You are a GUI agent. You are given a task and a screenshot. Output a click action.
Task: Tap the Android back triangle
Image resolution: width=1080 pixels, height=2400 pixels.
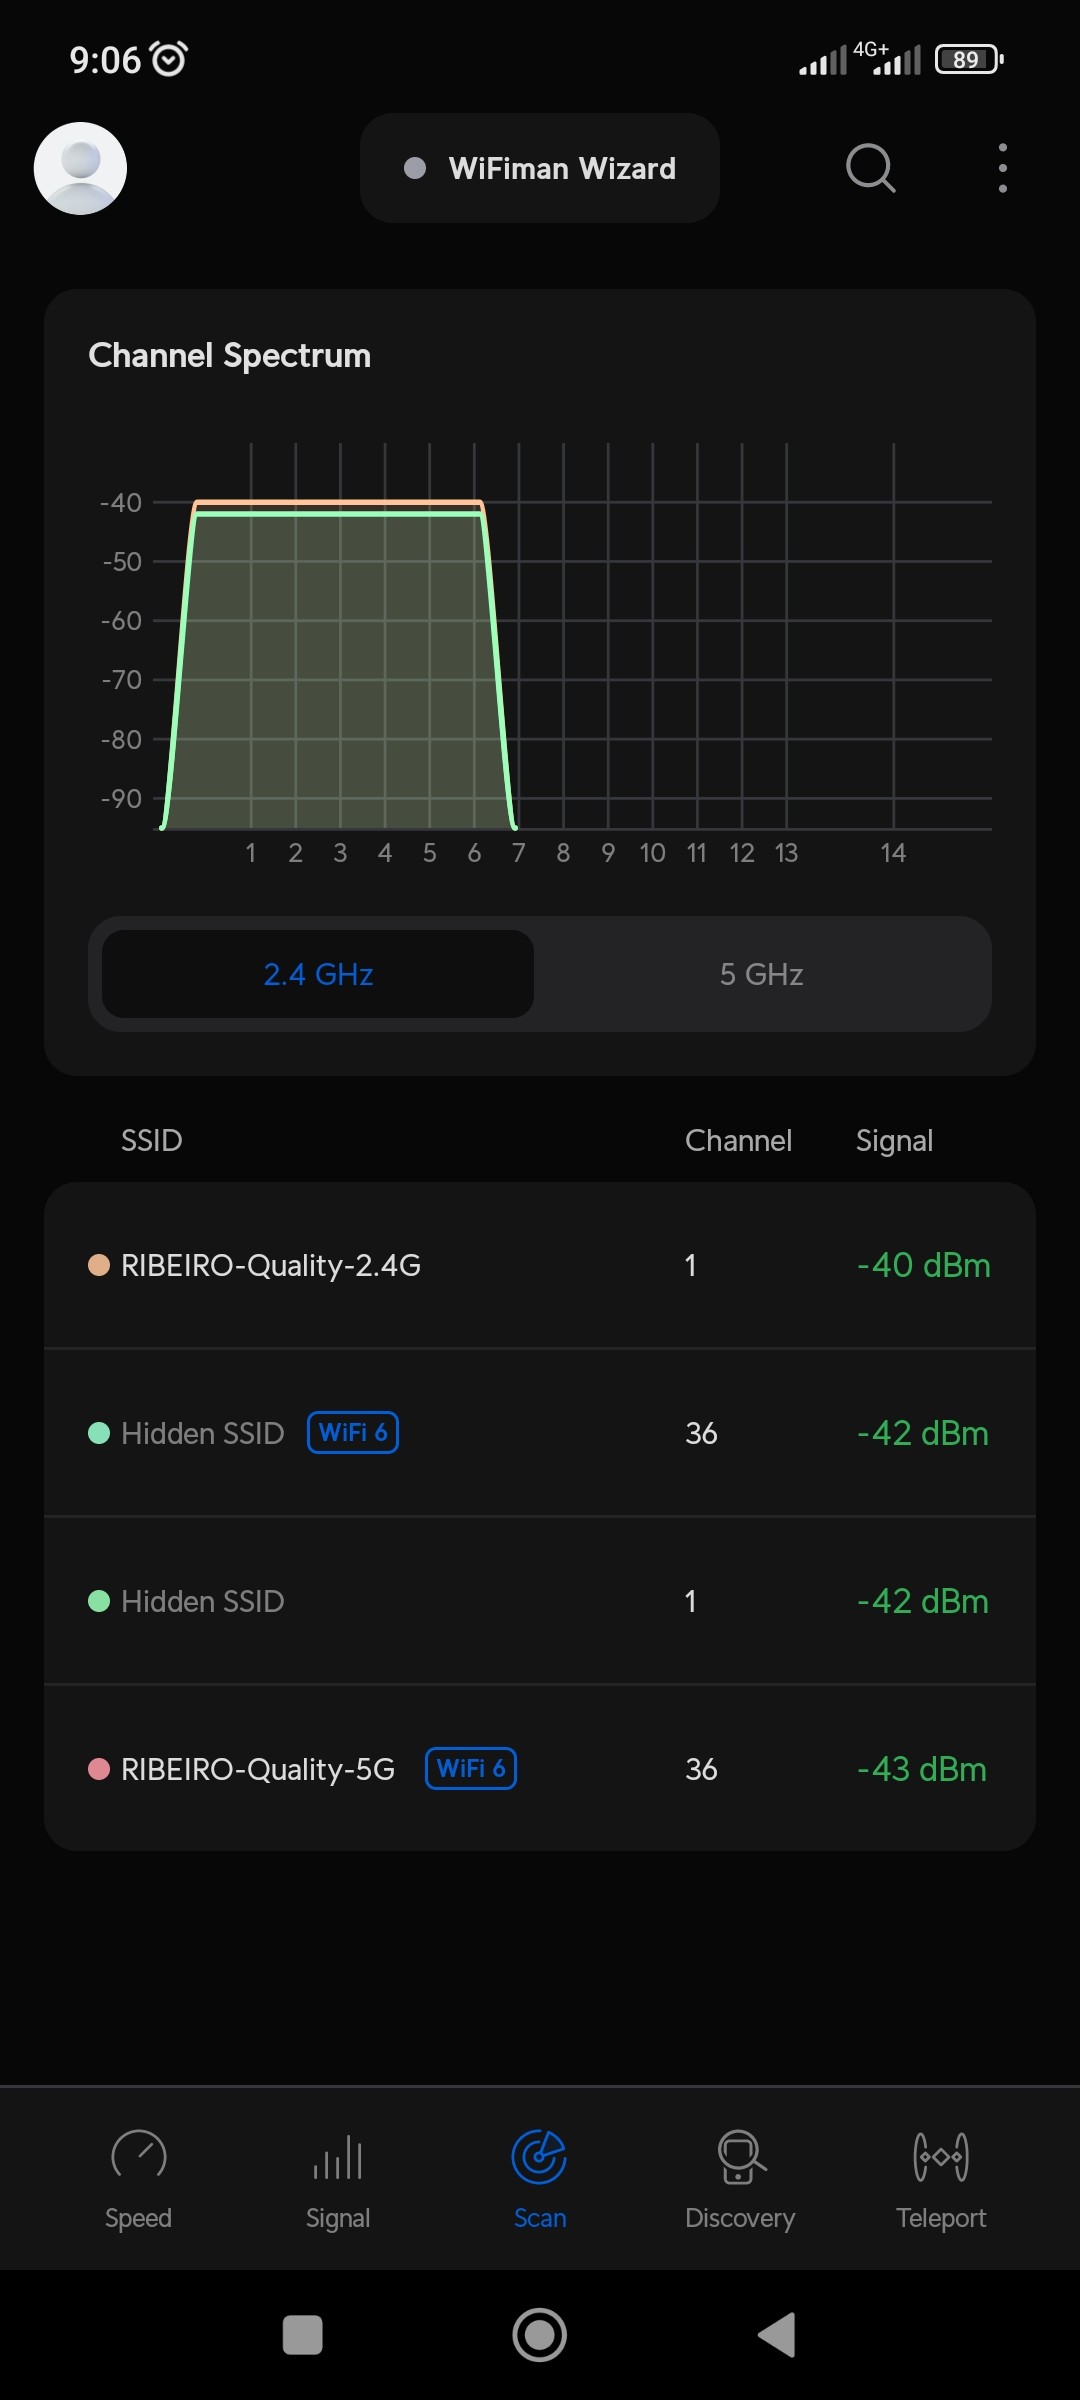777,2335
